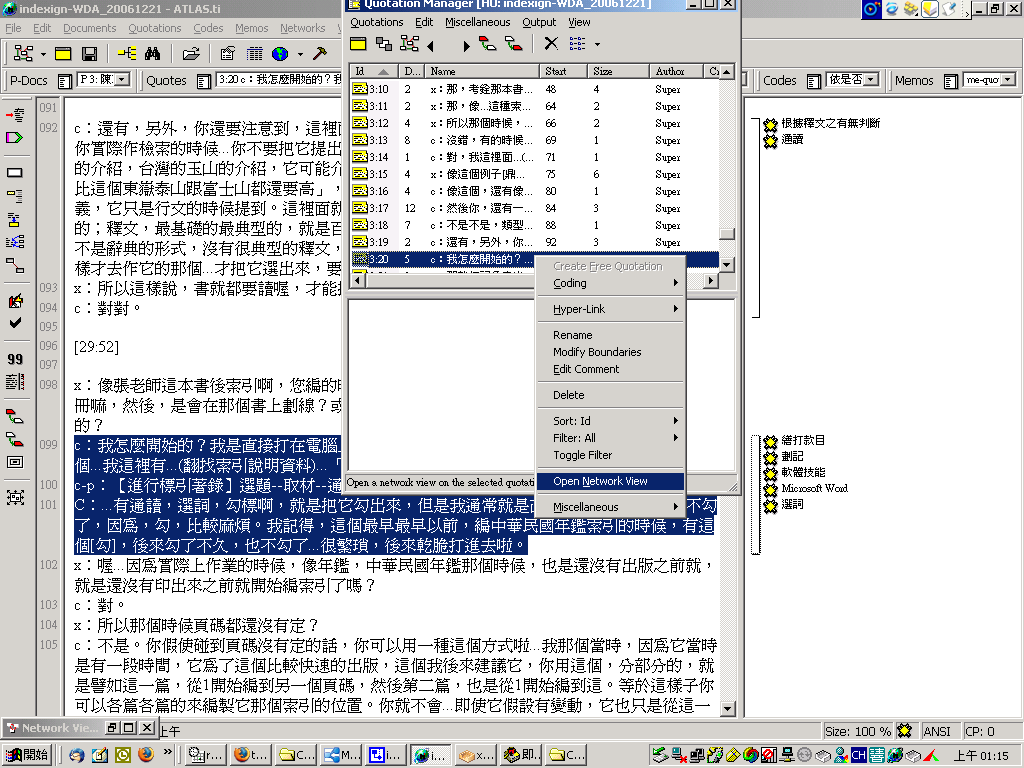The image size is (1024, 768).
Task: Select the 'Microsoft Word' code in margin
Action: pos(814,488)
